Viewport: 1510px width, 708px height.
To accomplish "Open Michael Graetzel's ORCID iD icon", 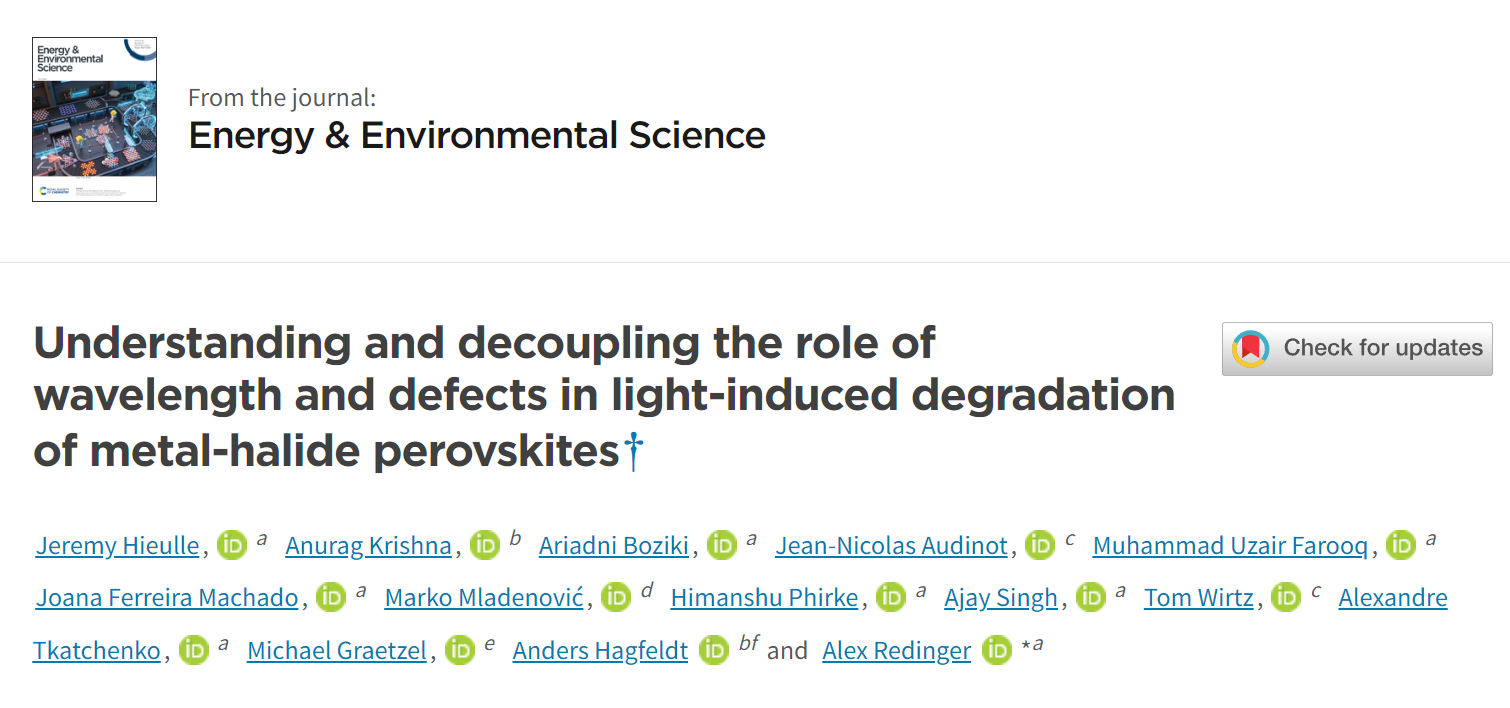I will pos(460,650).
